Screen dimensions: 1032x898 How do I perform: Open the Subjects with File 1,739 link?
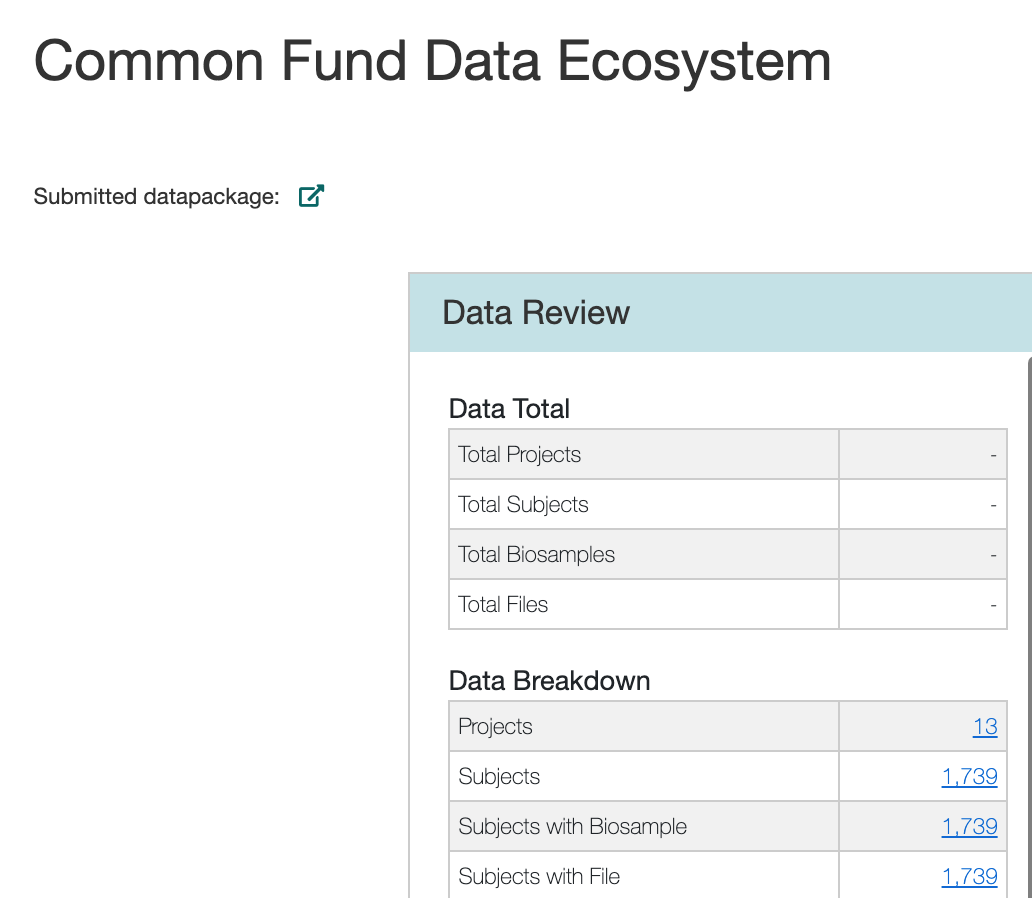pos(969,877)
